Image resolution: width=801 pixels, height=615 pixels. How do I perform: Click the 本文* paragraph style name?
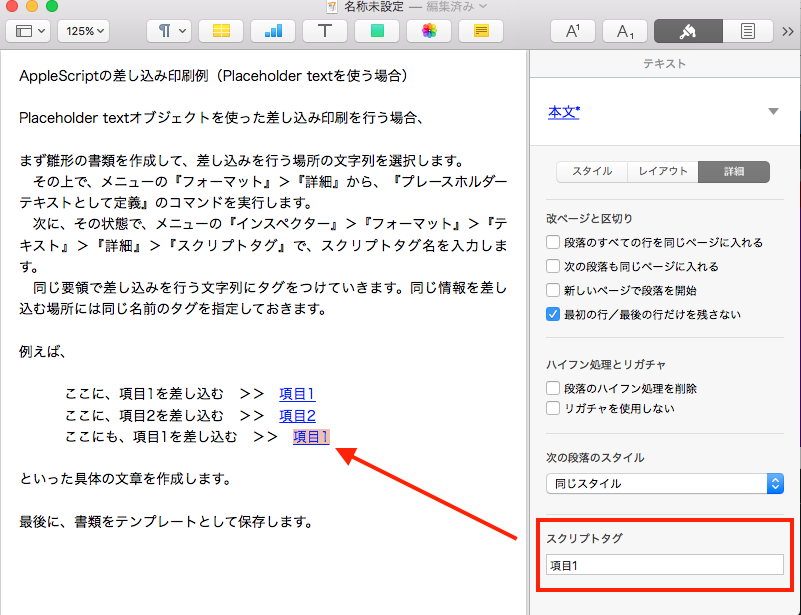click(x=564, y=112)
